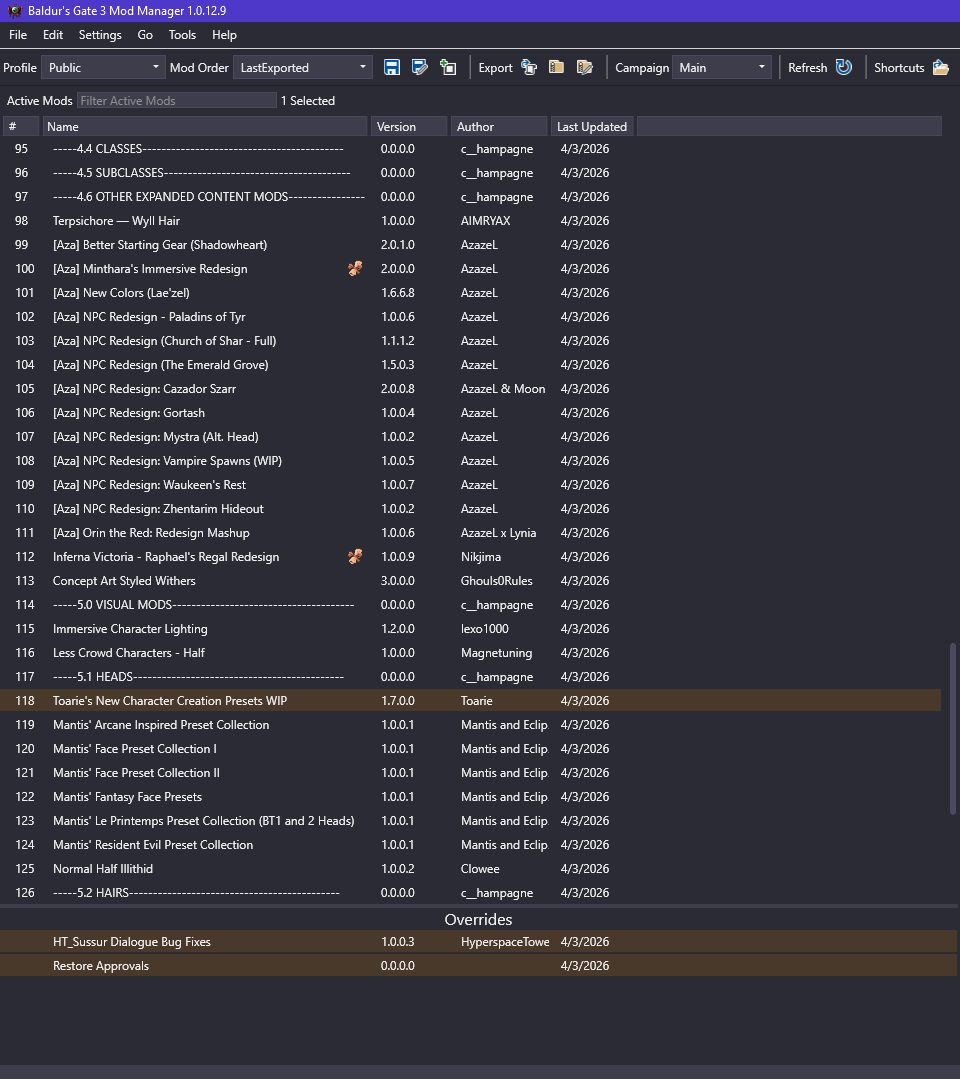
Task: Click the active mods vertical scrollbar thumb
Action: click(x=952, y=729)
